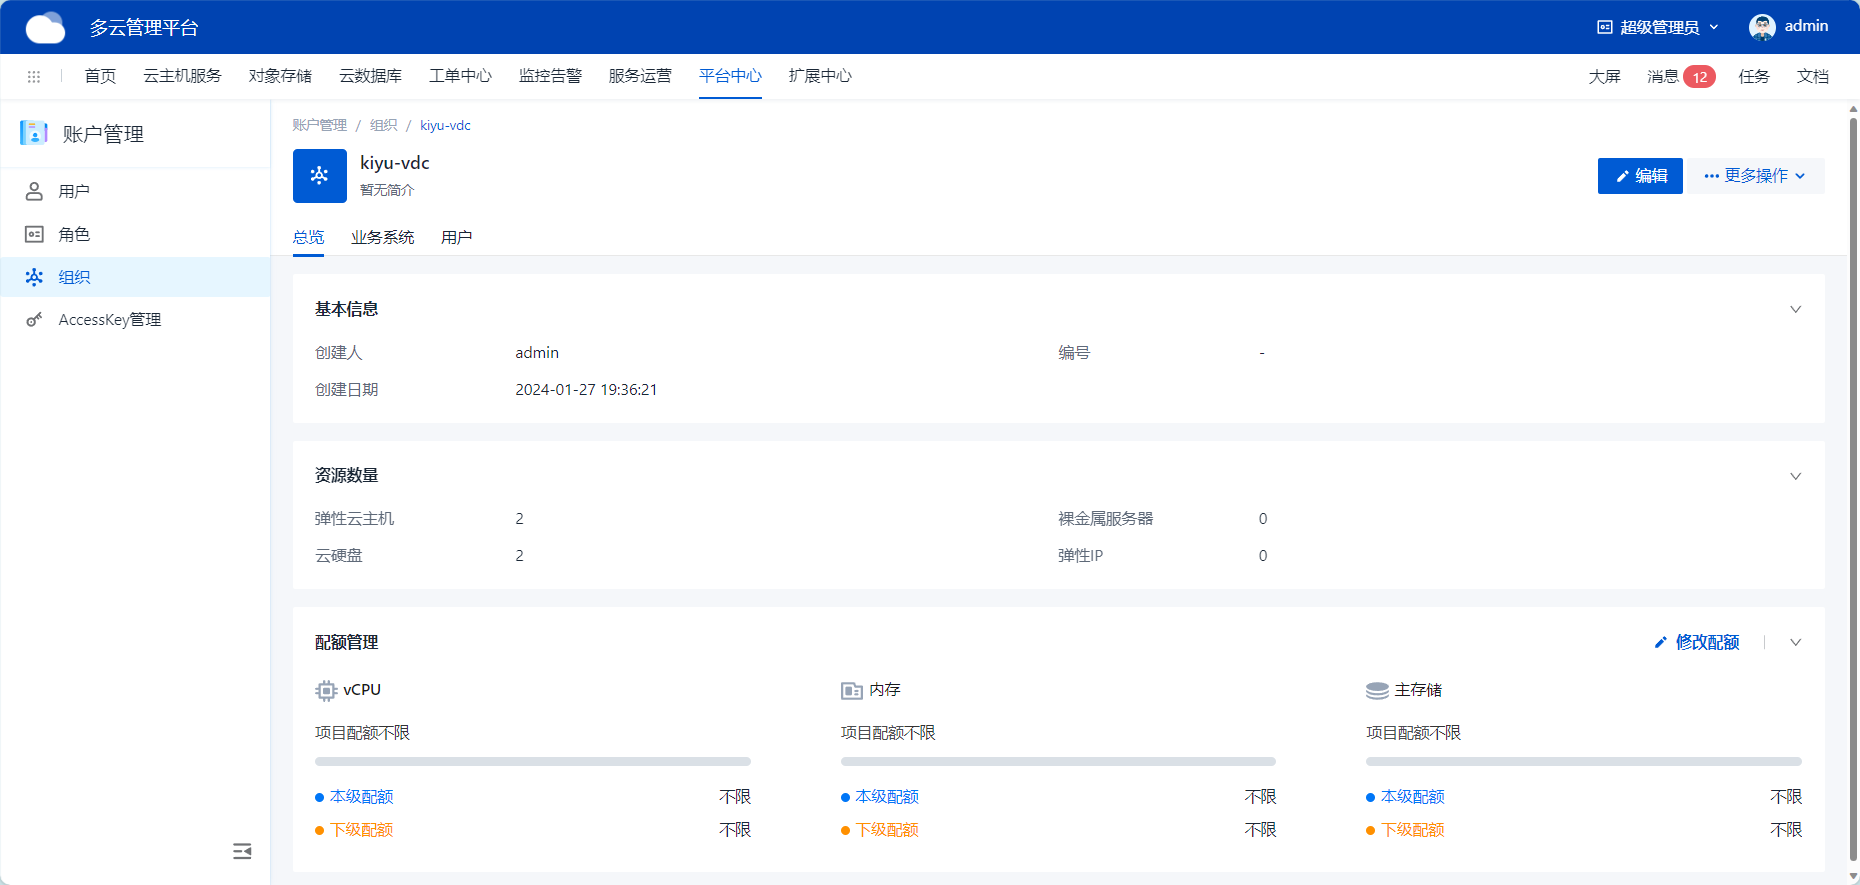Click the admin avatar icon
Screen dimensions: 1860x885
pos(1762,27)
